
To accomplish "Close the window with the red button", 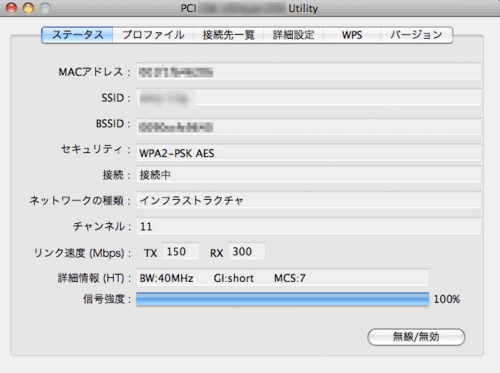I will (11, 8).
